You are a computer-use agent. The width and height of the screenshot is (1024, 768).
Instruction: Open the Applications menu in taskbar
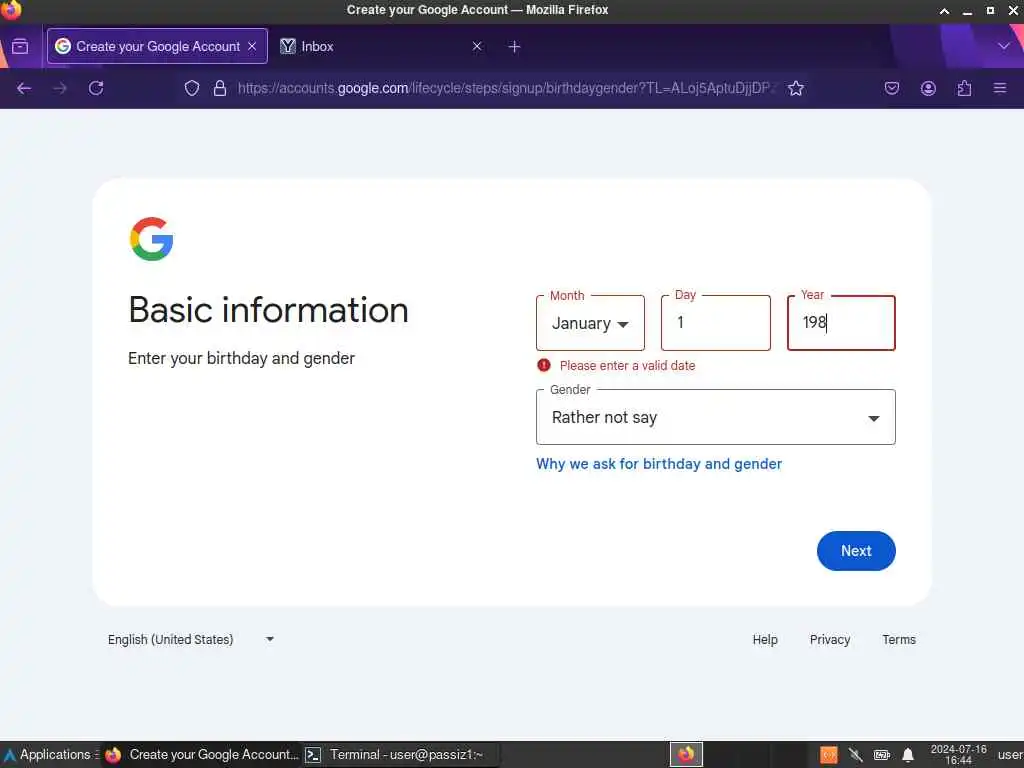(x=49, y=754)
